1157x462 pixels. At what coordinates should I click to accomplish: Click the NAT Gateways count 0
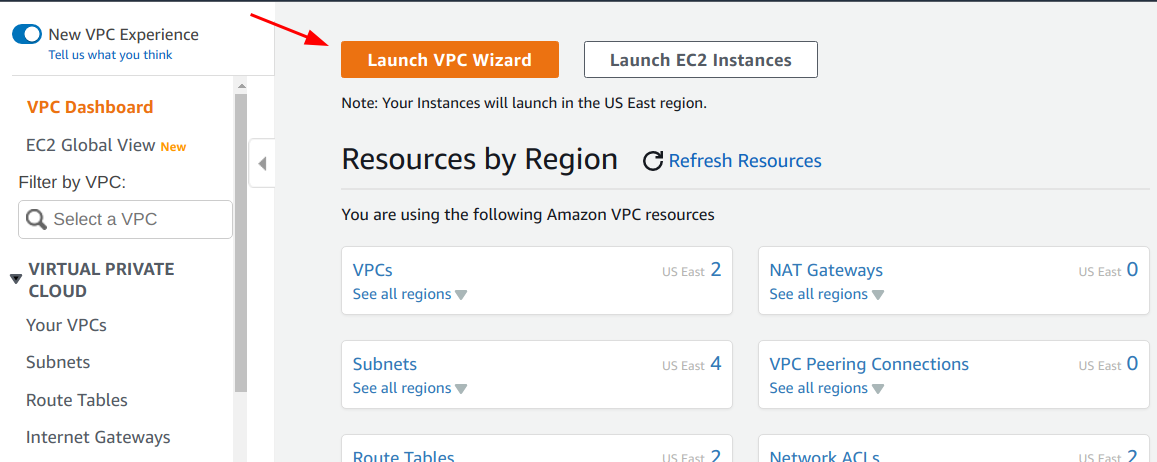tap(1133, 269)
